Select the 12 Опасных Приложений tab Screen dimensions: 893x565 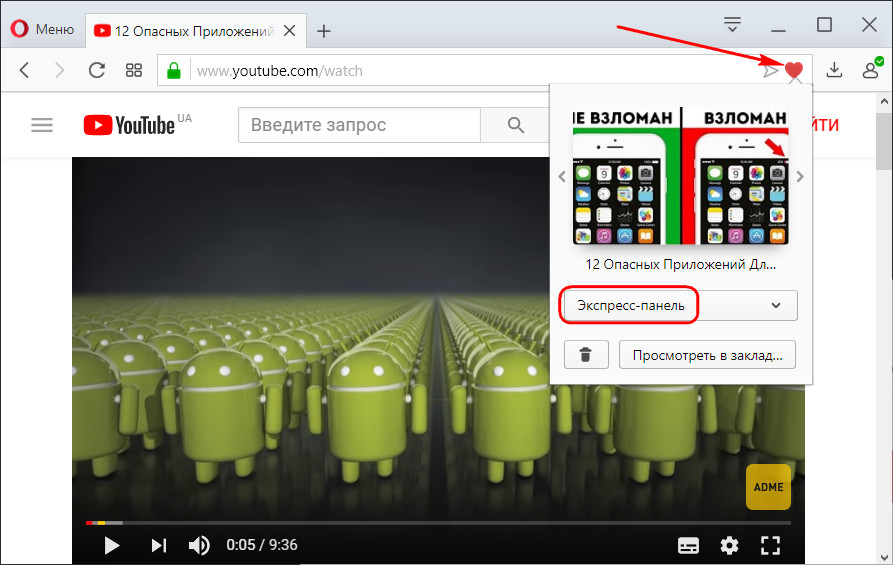(x=183, y=31)
